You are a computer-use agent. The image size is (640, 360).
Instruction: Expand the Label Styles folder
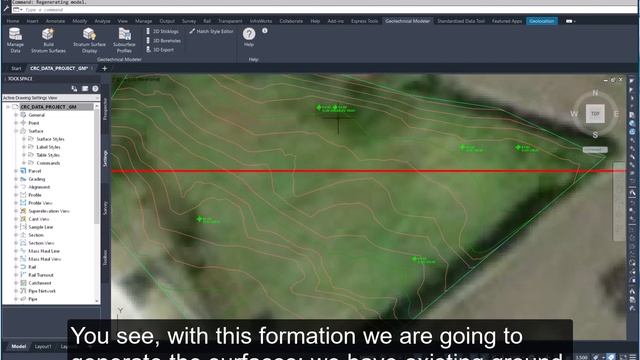tap(24, 147)
